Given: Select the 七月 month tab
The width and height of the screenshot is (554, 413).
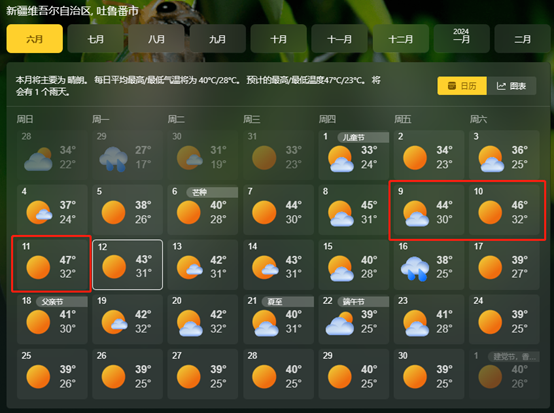Looking at the screenshot, I should point(95,39).
